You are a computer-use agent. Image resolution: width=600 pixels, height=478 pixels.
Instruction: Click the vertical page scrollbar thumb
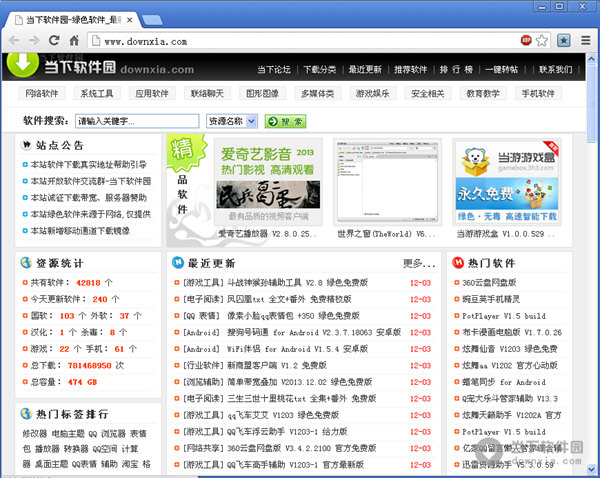tap(591, 103)
